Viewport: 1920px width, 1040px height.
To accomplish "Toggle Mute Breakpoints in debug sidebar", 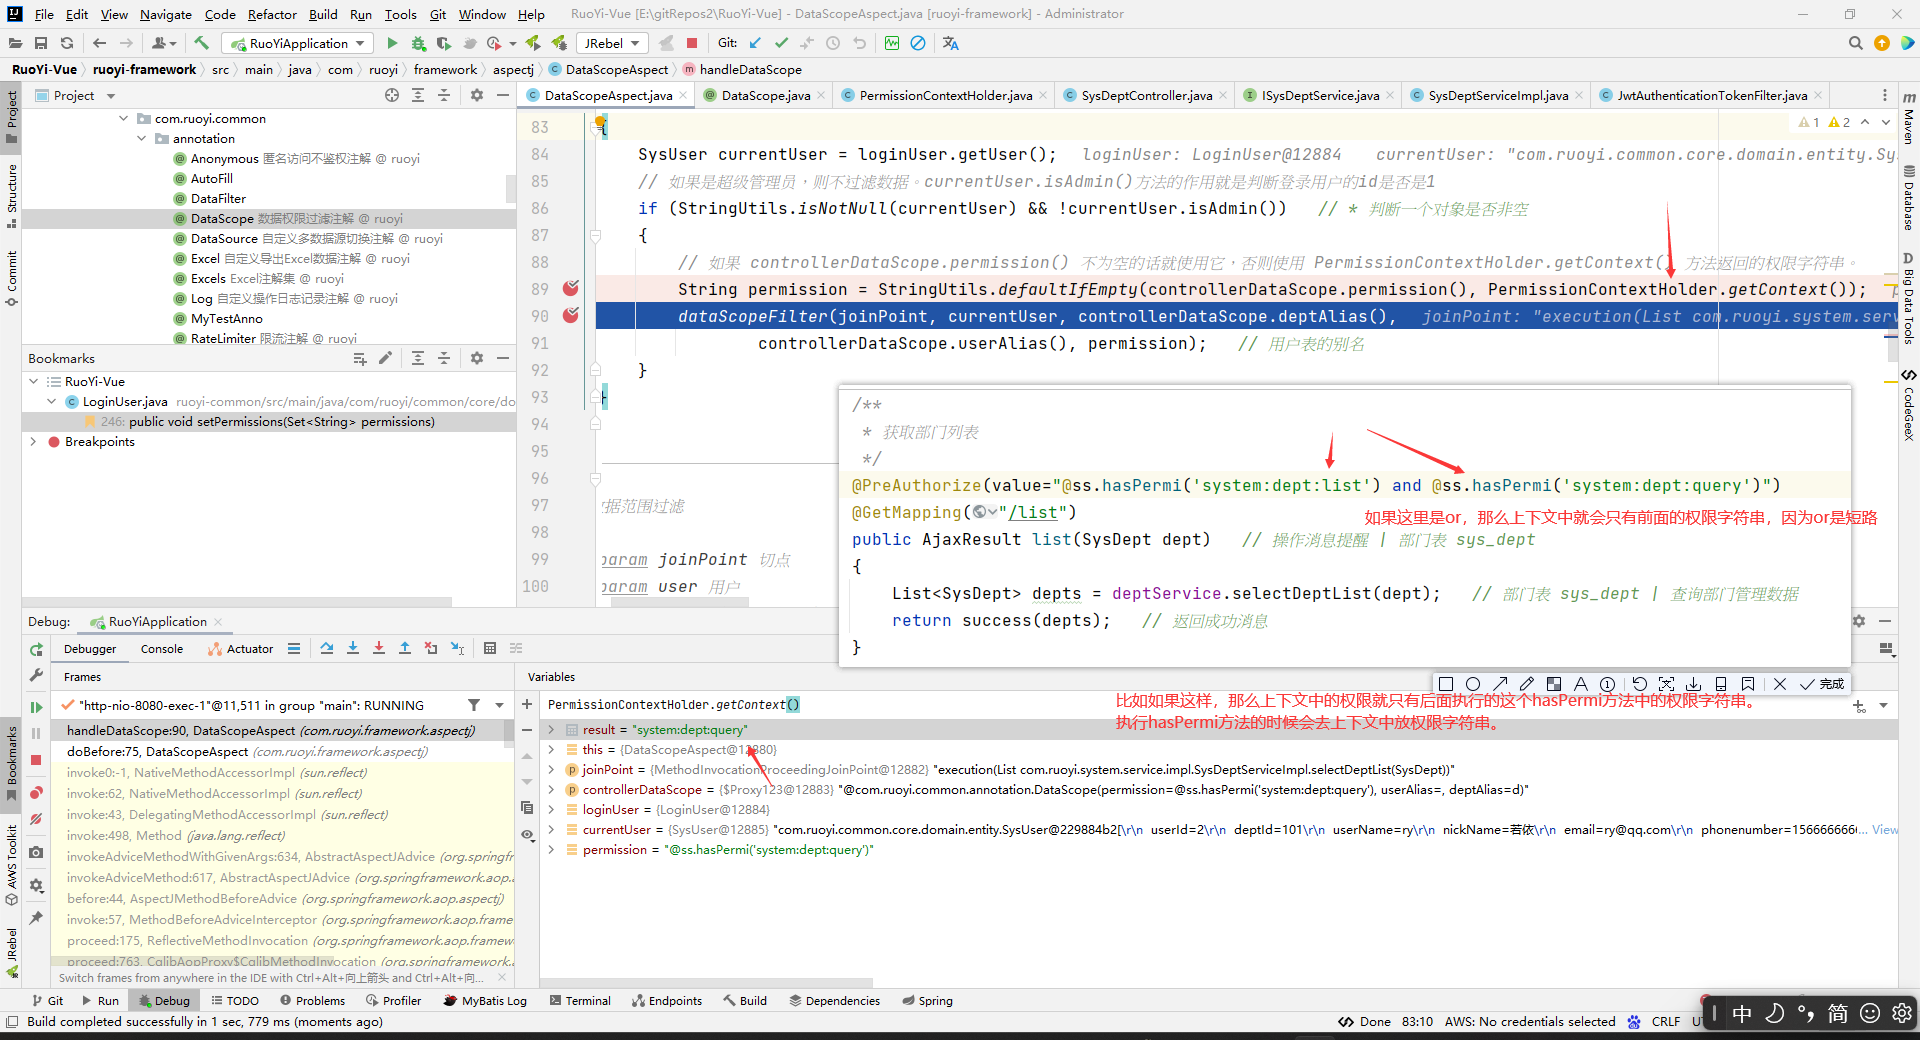I will tap(37, 819).
